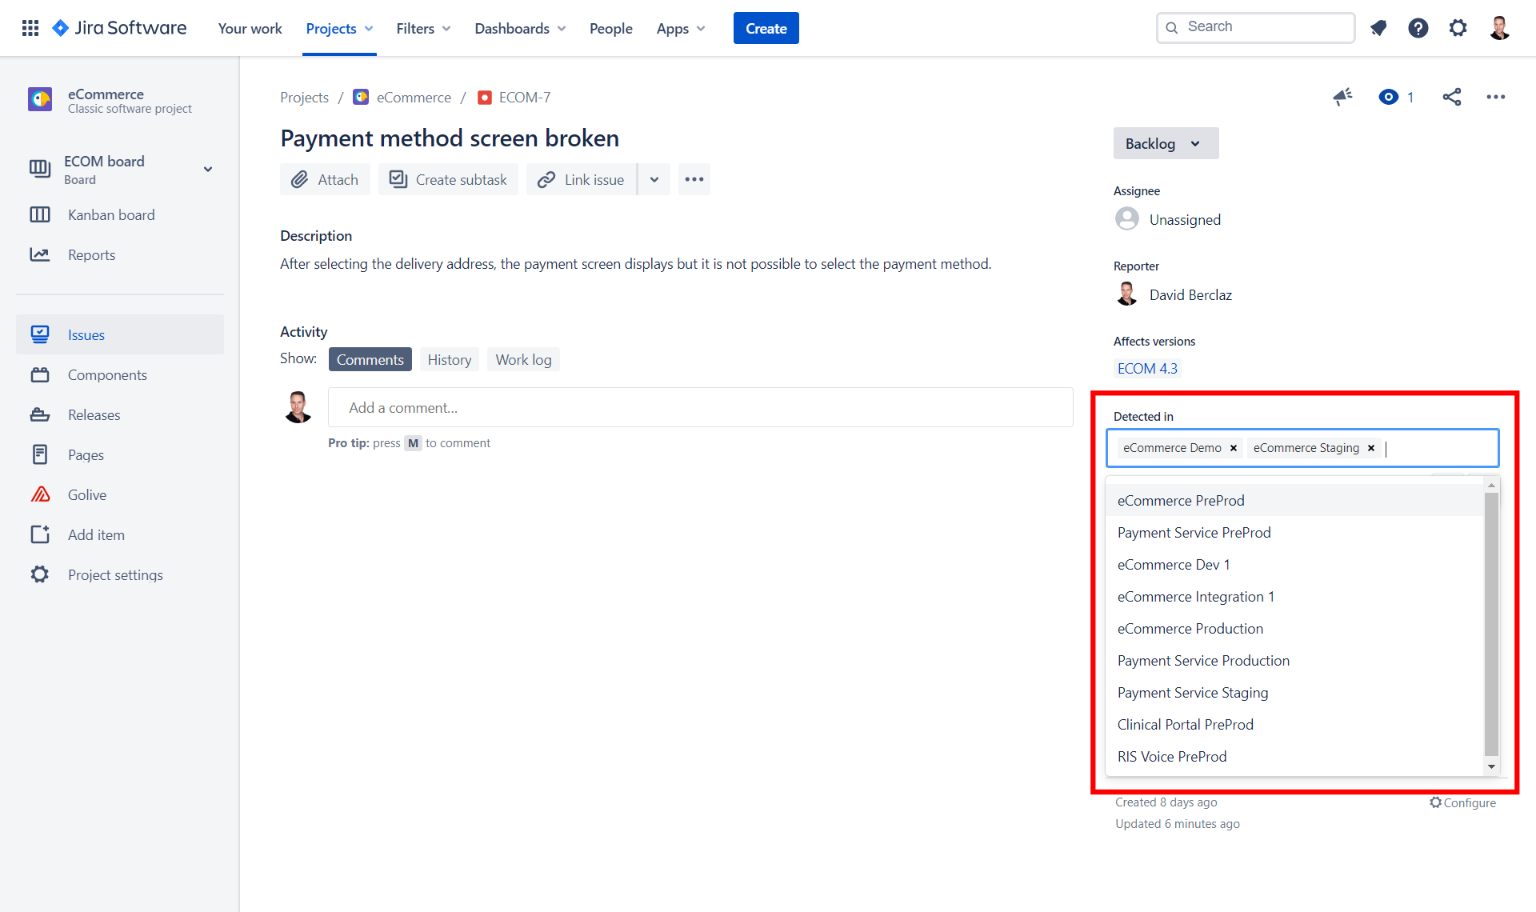Viewport: 1536px width, 912px height.
Task: Expand the Link issue dropdown arrow
Action: (x=654, y=180)
